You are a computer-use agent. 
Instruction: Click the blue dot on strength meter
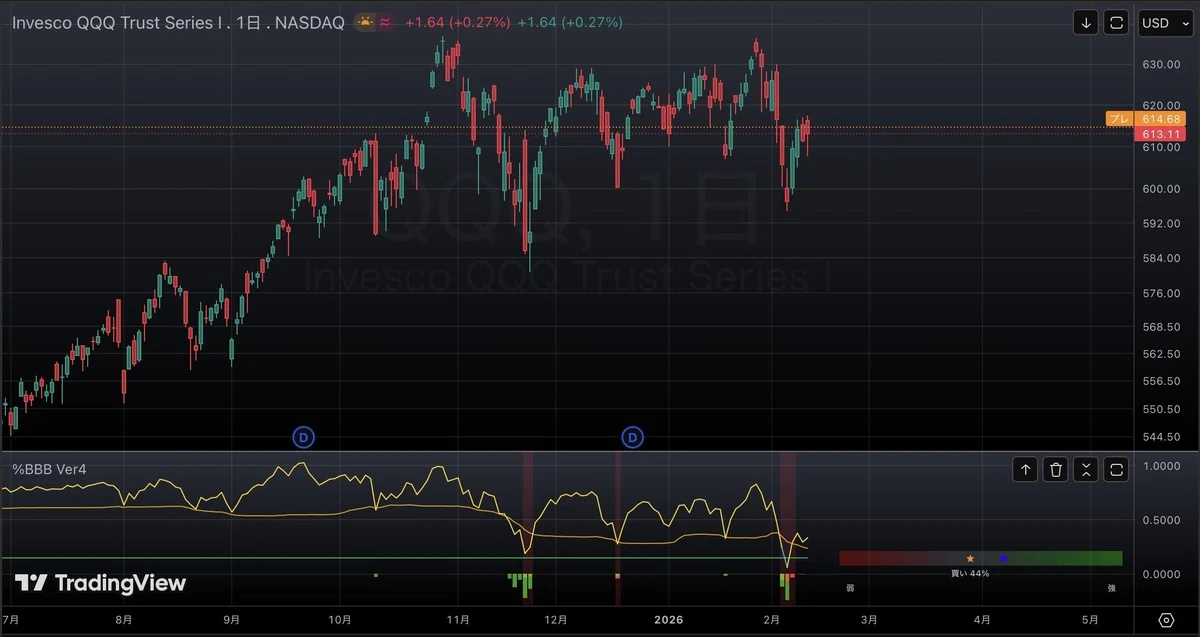(1003, 558)
